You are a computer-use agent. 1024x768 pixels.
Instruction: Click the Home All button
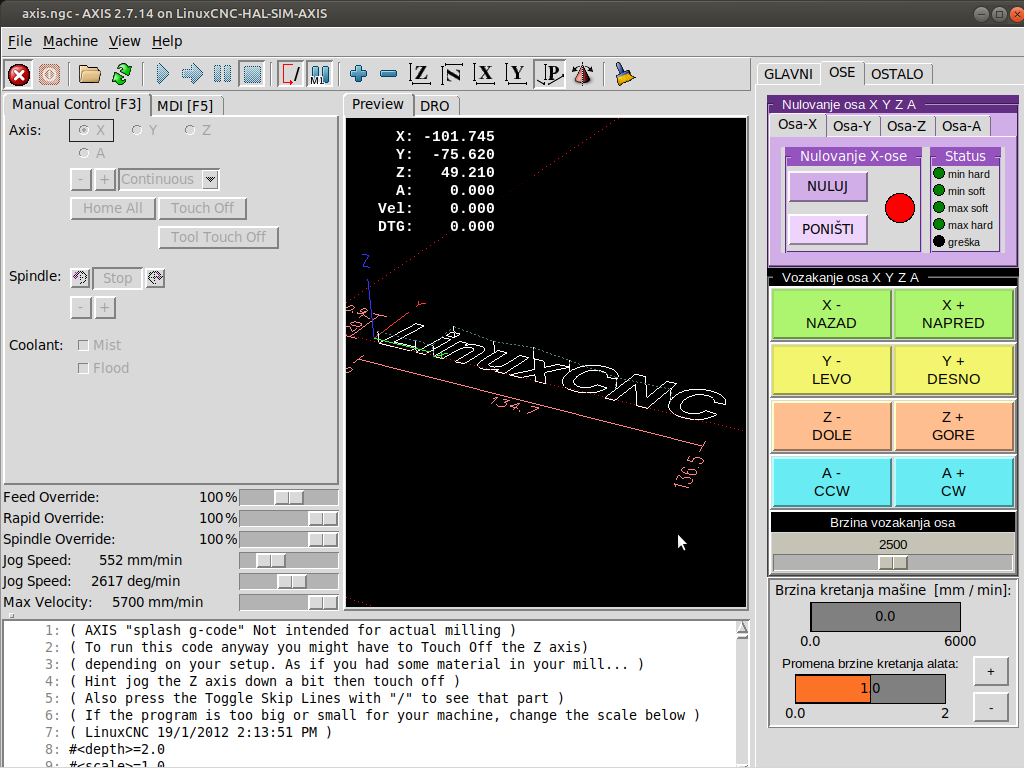click(x=112, y=208)
